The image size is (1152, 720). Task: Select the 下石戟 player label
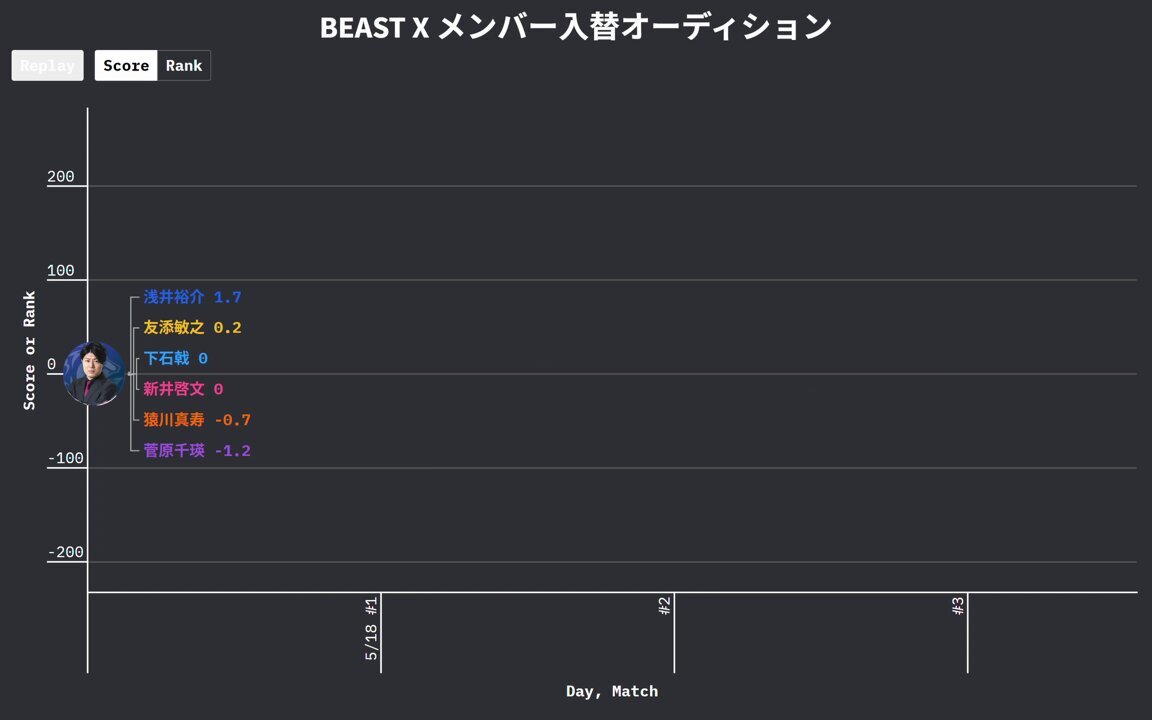click(175, 359)
